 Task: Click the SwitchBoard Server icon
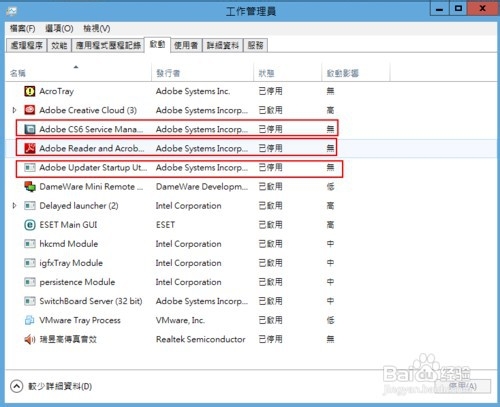30,301
